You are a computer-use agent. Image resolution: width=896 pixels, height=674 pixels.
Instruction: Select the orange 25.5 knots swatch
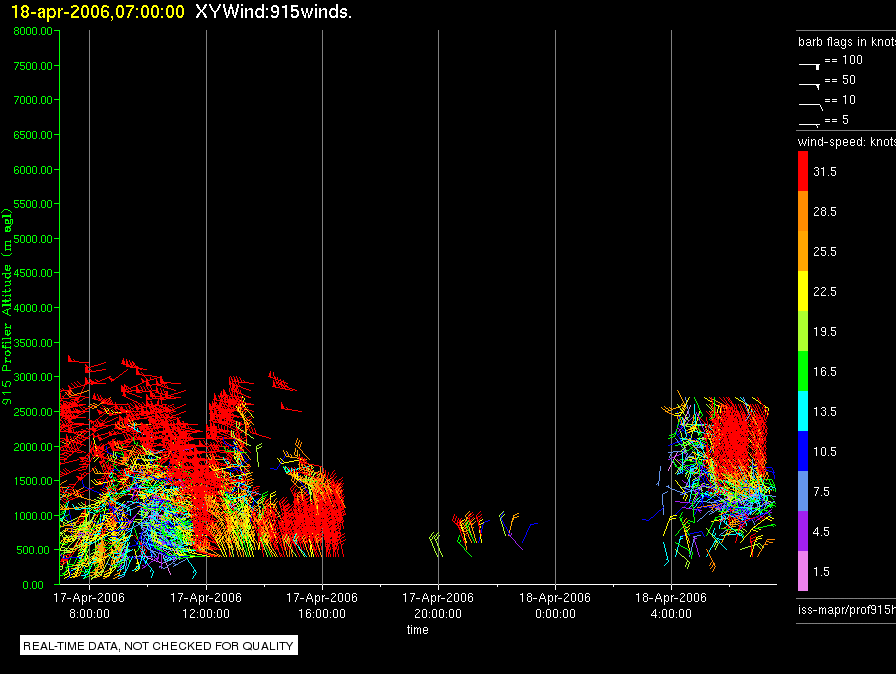(x=803, y=251)
